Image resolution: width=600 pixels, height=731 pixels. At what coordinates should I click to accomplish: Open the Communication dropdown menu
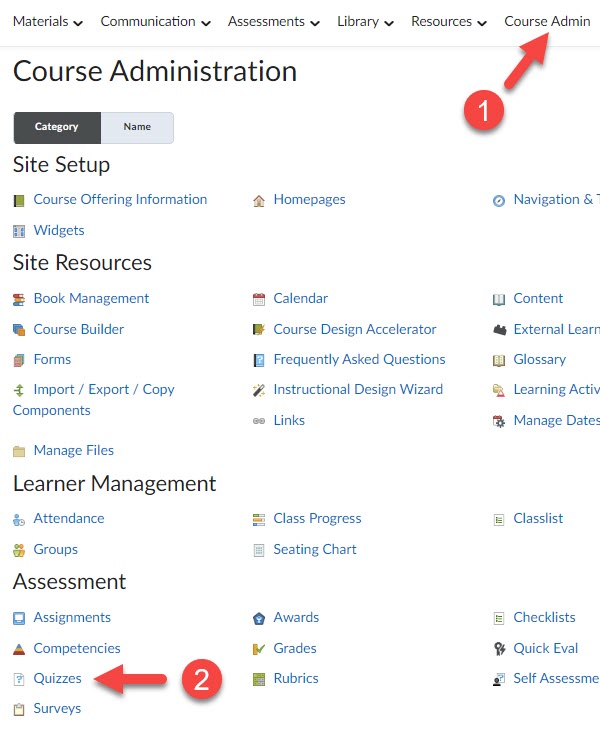click(x=155, y=21)
